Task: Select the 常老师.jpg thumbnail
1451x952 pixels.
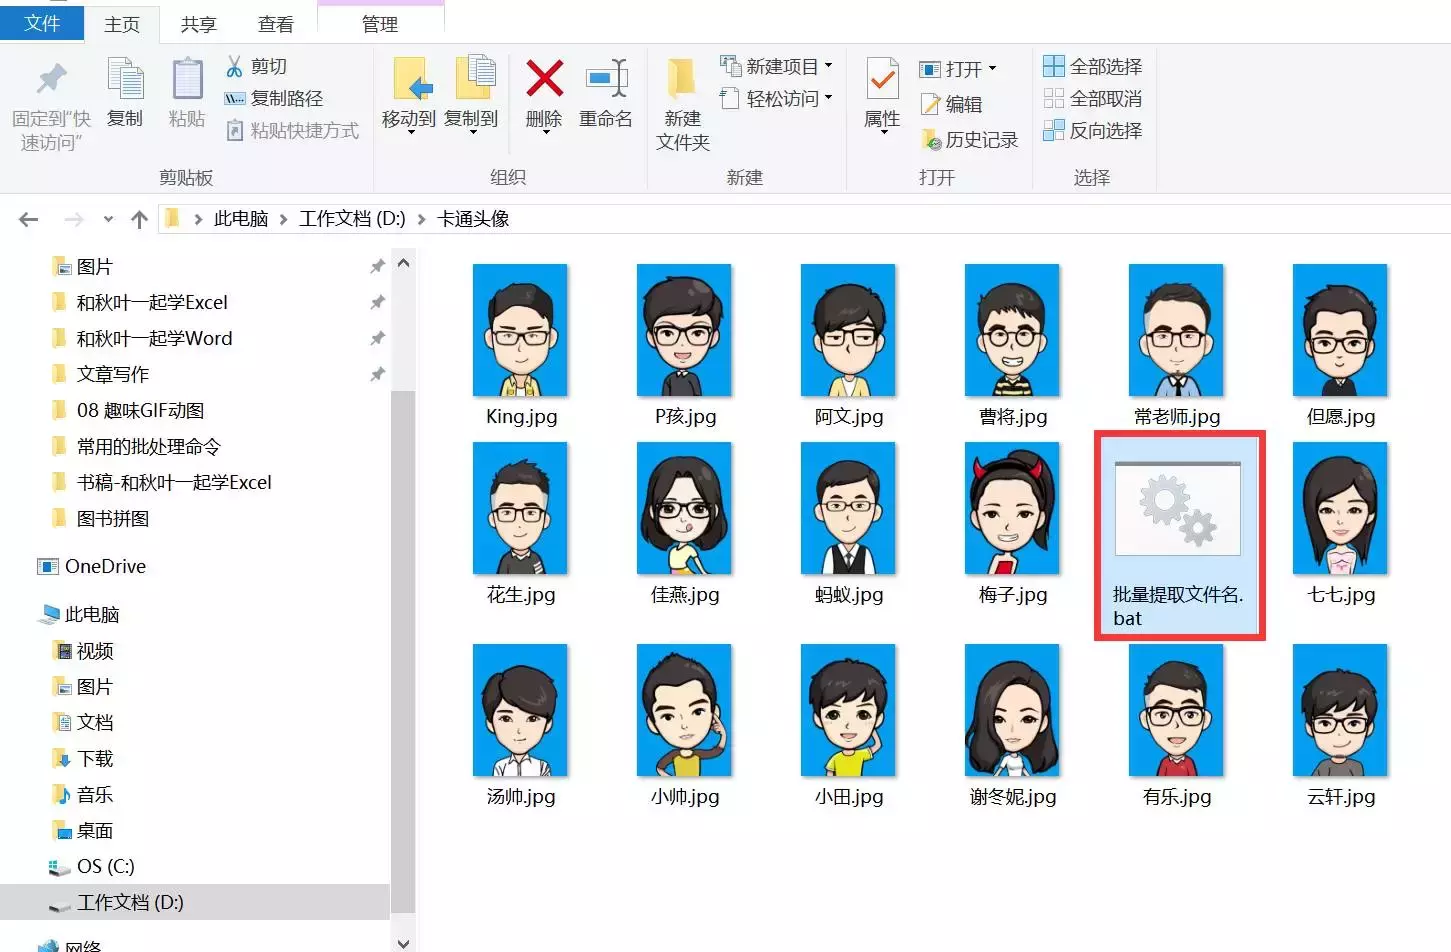Action: [1176, 330]
